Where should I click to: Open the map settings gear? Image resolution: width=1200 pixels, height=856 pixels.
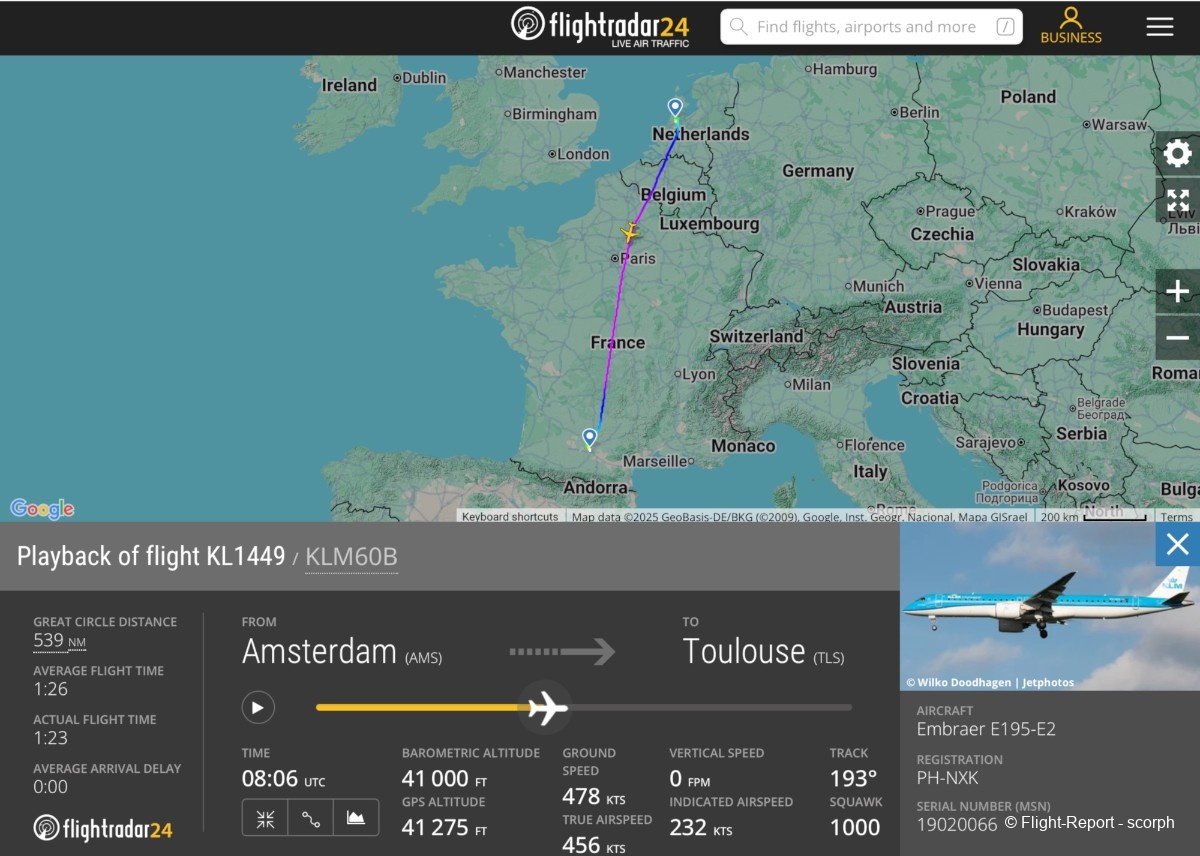coord(1178,154)
